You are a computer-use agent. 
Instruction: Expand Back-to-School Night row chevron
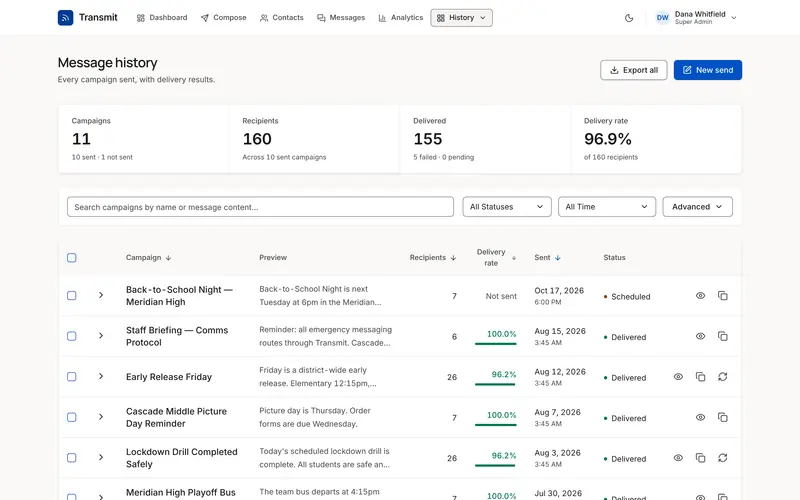101,295
